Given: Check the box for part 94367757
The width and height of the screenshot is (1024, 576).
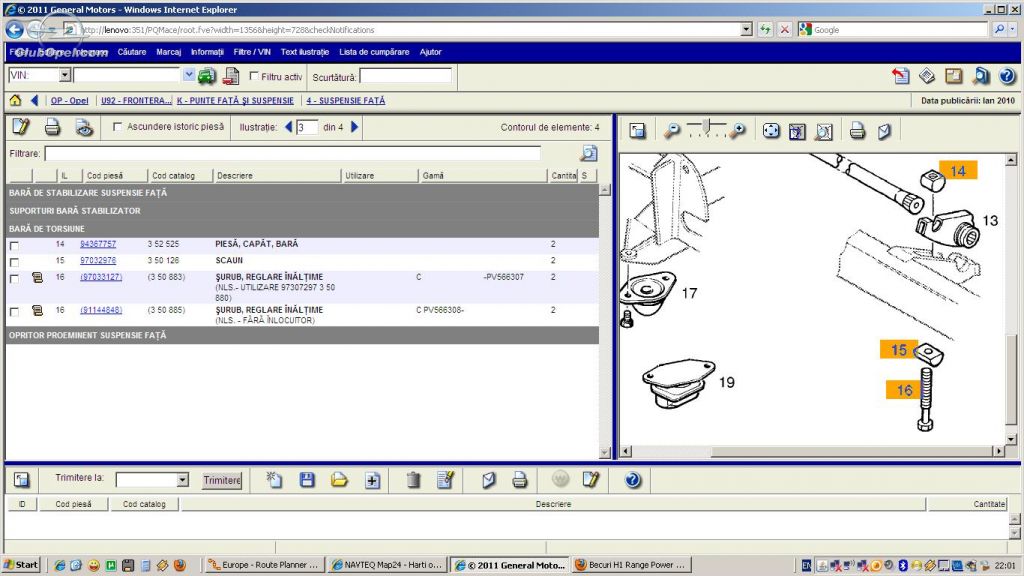Looking at the screenshot, I should 14,246.
